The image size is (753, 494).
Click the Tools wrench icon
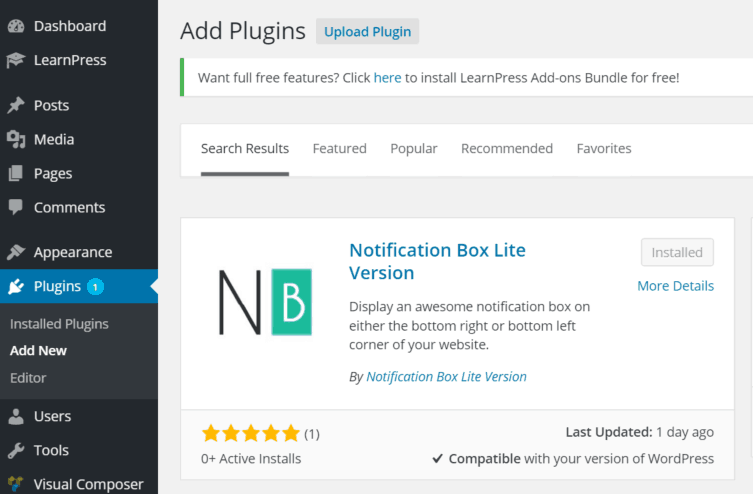[16, 450]
